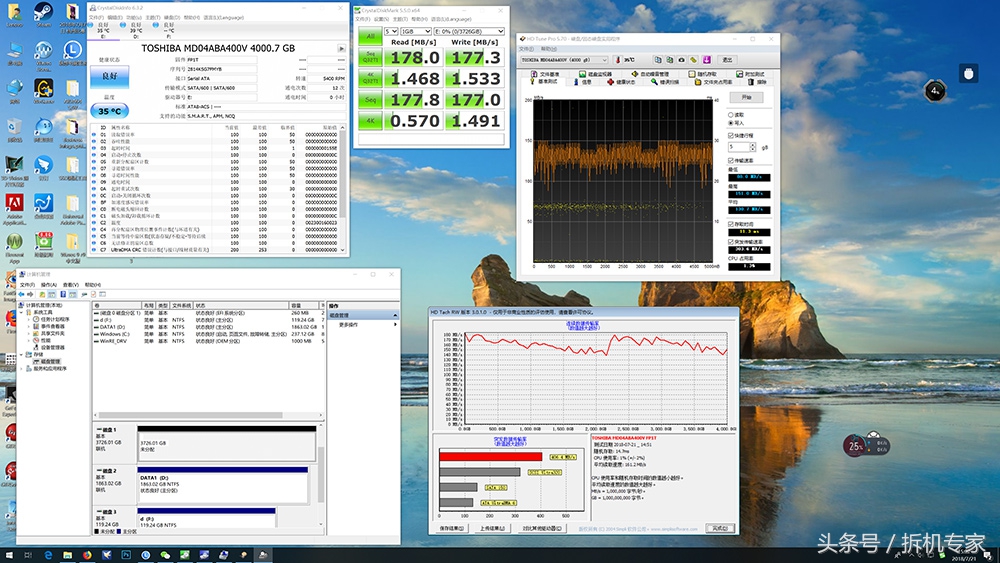The height and width of the screenshot is (563, 1000).
Task: Click the Windows Start button
Action: 9,555
